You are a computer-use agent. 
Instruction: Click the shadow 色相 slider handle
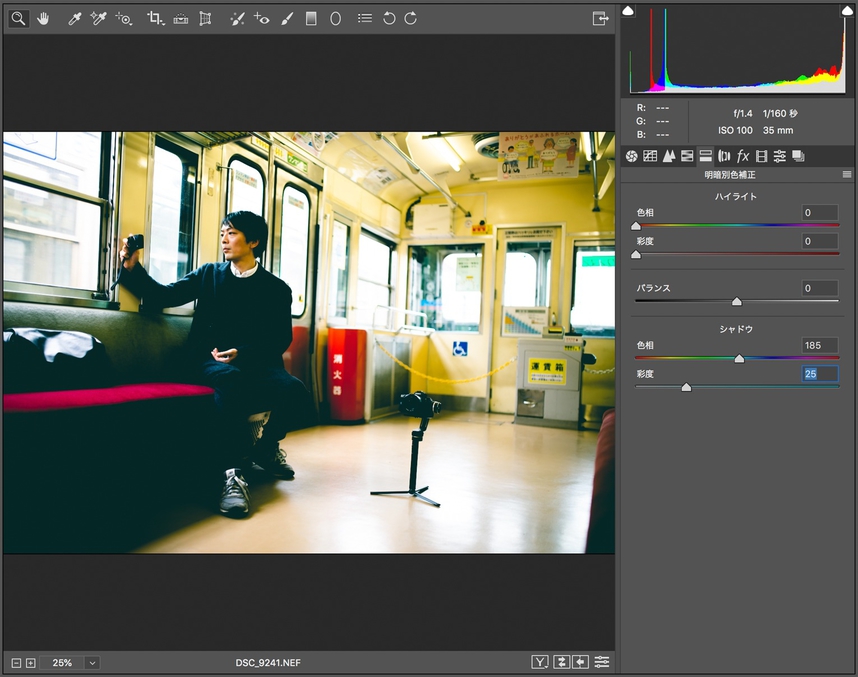pyautogui.click(x=739, y=359)
